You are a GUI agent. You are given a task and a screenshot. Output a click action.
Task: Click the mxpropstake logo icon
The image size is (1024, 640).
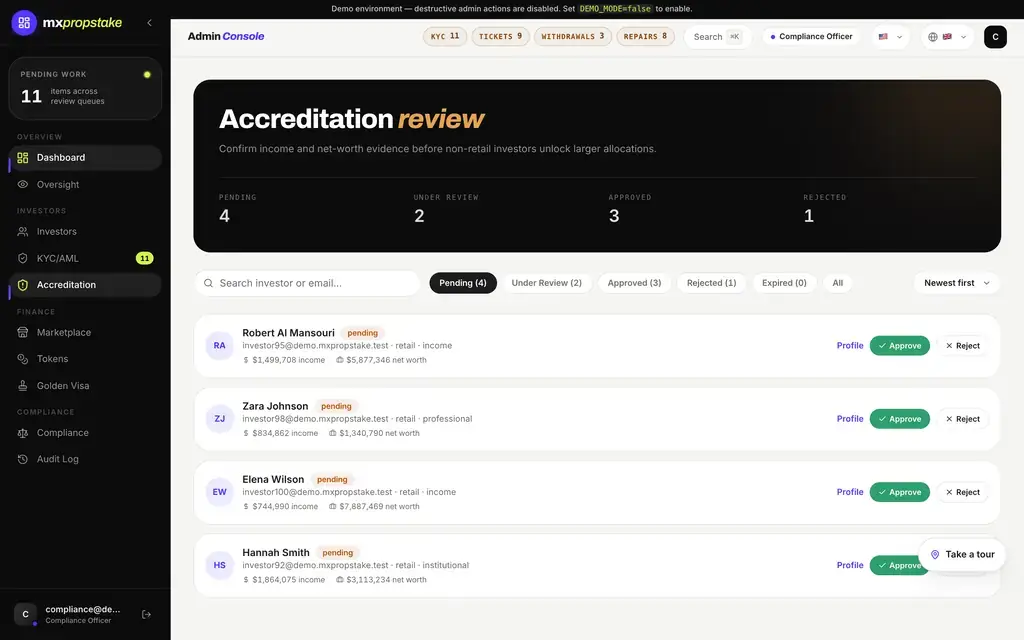tap(24, 23)
